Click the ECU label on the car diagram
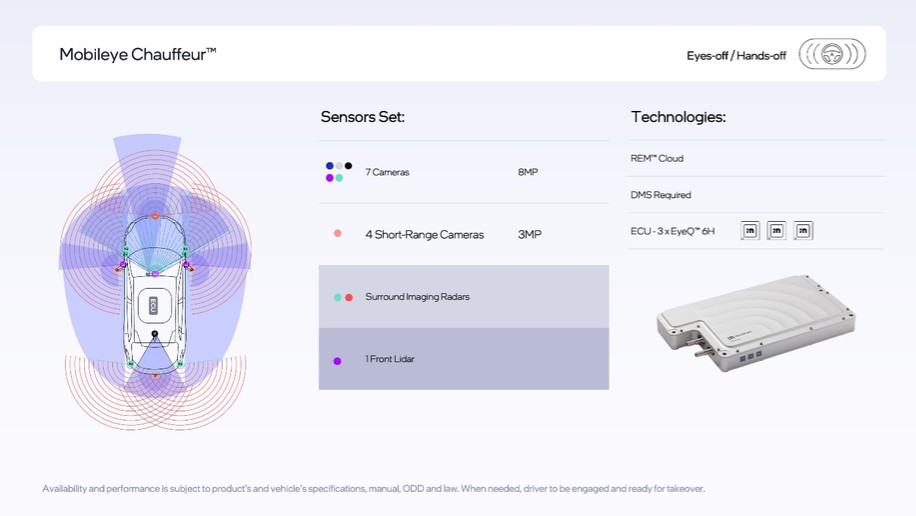The width and height of the screenshot is (916, 516). 155,304
